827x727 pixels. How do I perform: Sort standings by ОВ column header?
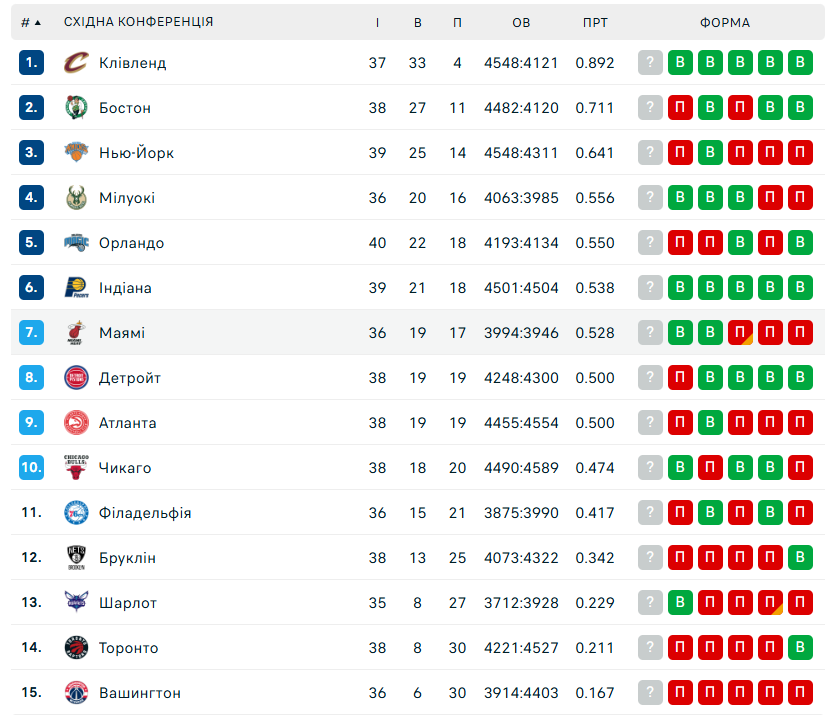[521, 22]
